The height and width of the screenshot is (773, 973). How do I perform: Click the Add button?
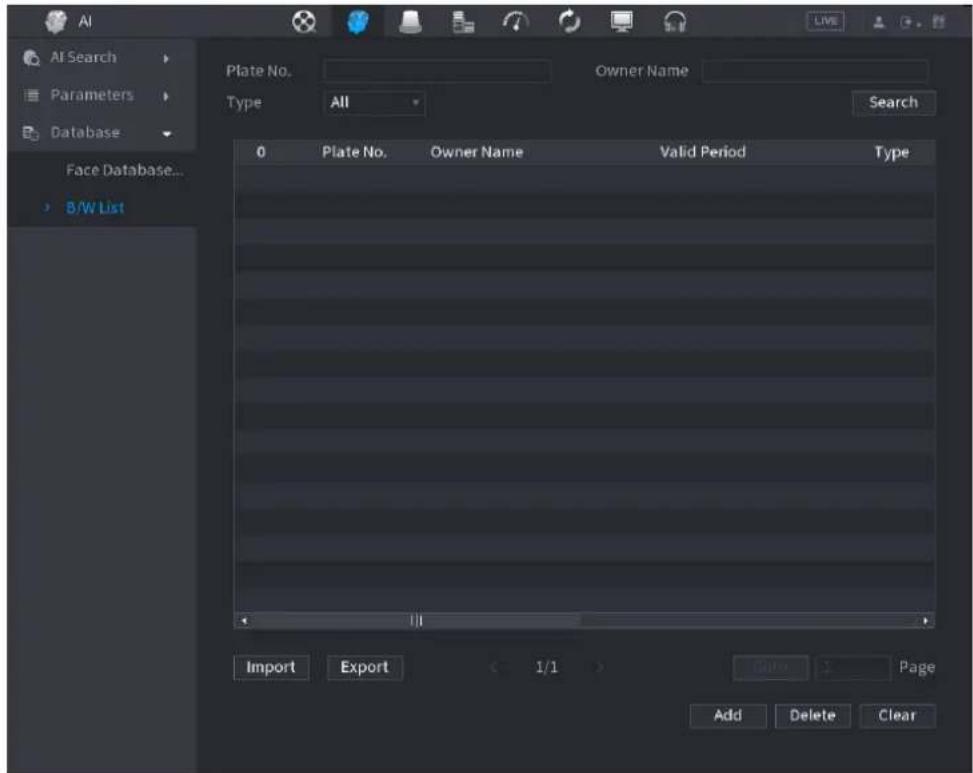[728, 715]
